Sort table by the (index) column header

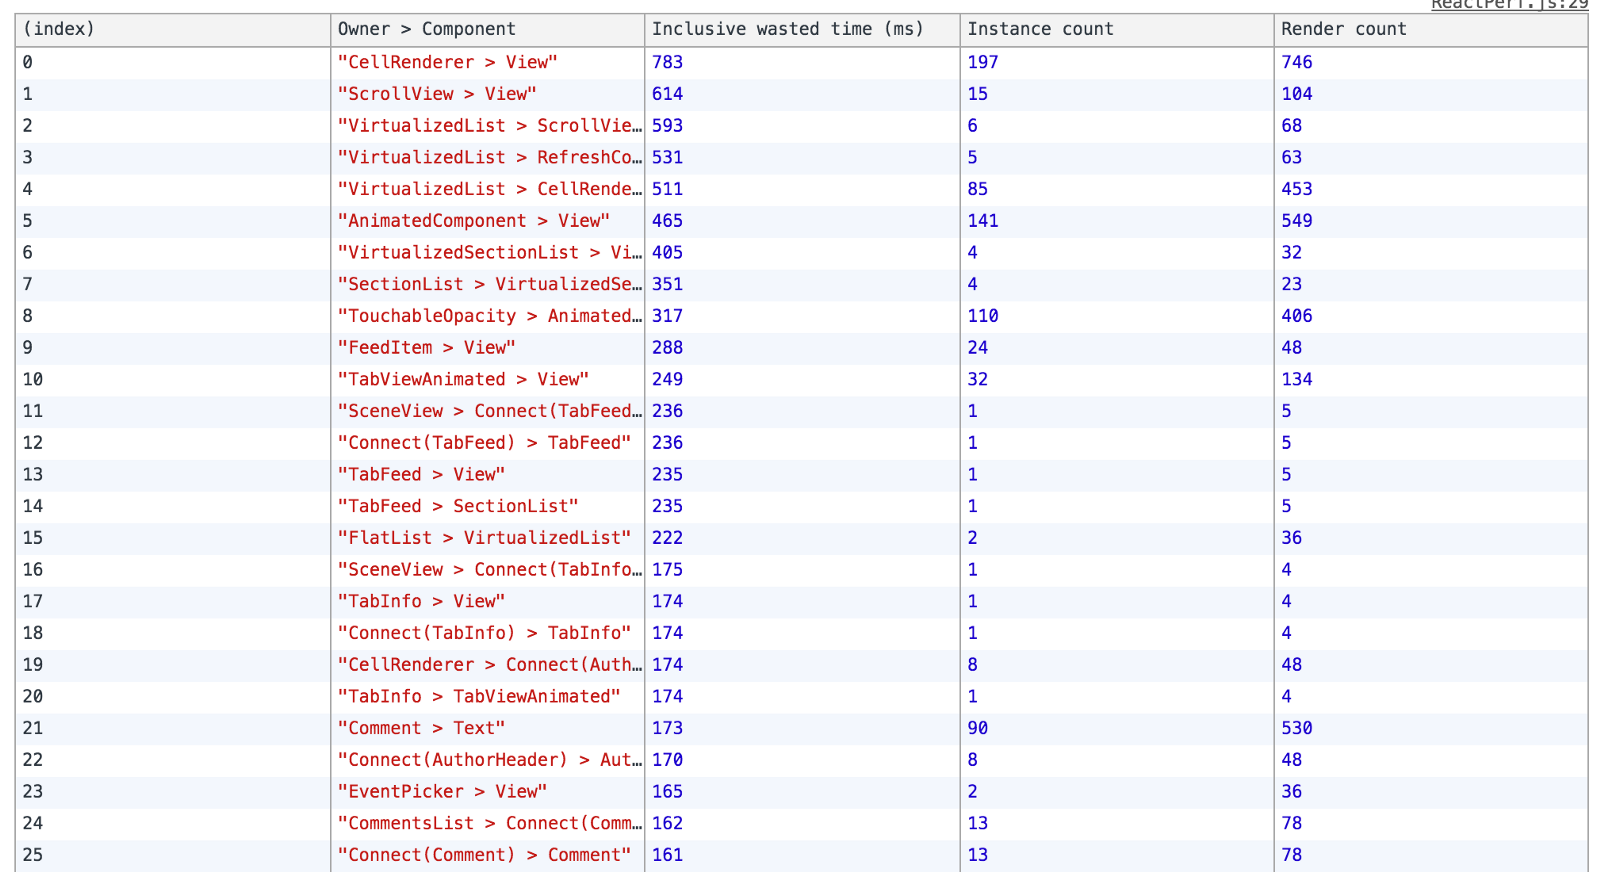point(59,30)
